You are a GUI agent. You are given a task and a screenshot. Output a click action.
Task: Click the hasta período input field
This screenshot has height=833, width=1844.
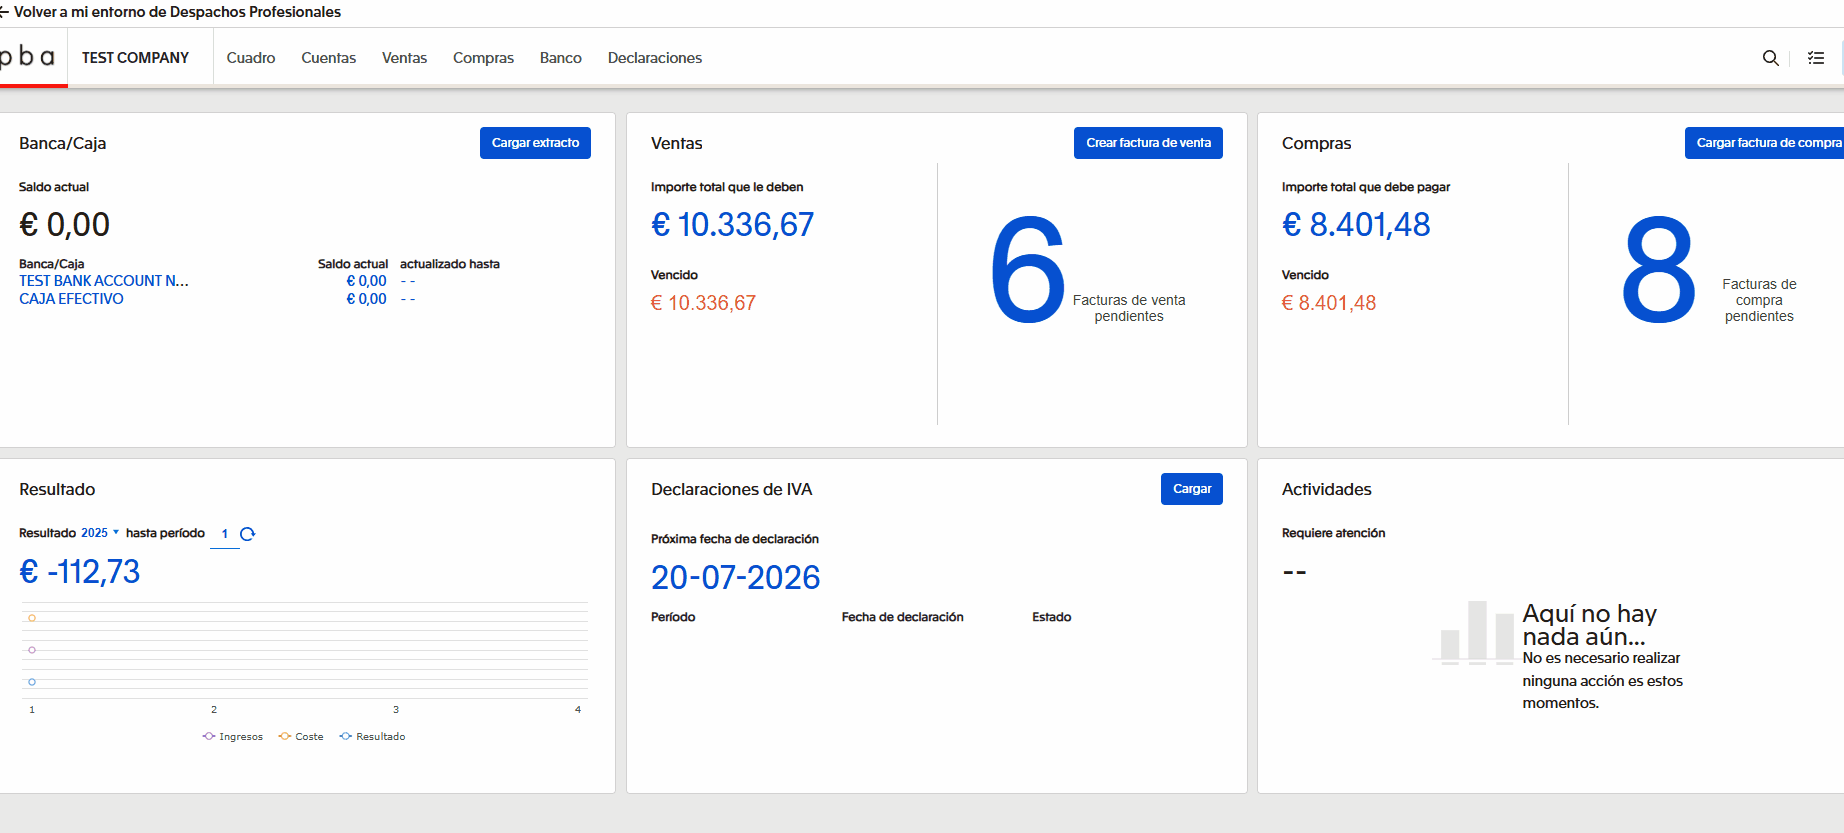(x=225, y=534)
